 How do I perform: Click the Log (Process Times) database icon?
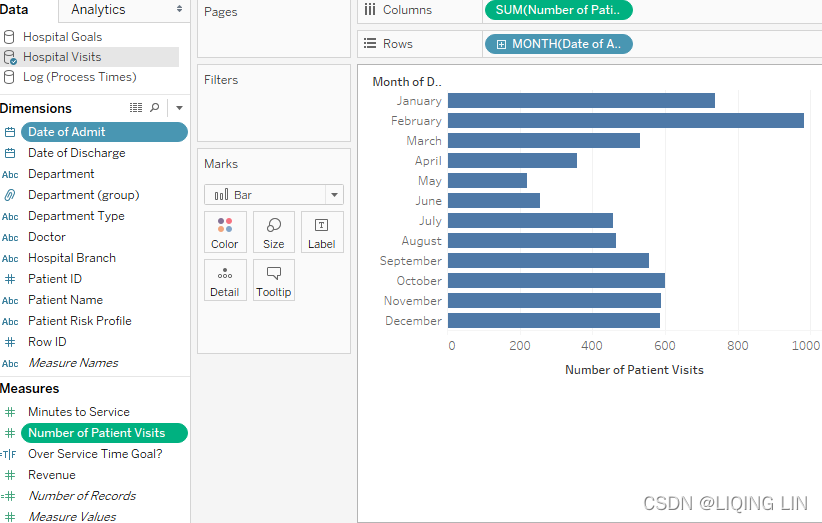pyautogui.click(x=9, y=77)
